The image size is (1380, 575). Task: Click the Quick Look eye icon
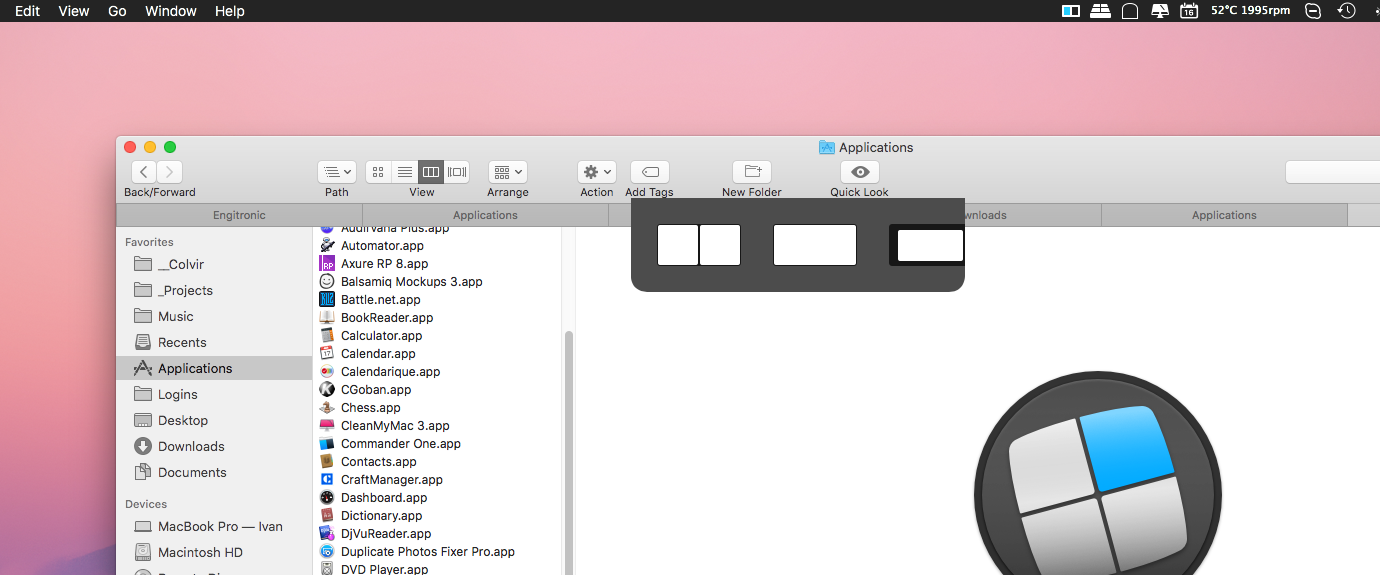tap(859, 172)
